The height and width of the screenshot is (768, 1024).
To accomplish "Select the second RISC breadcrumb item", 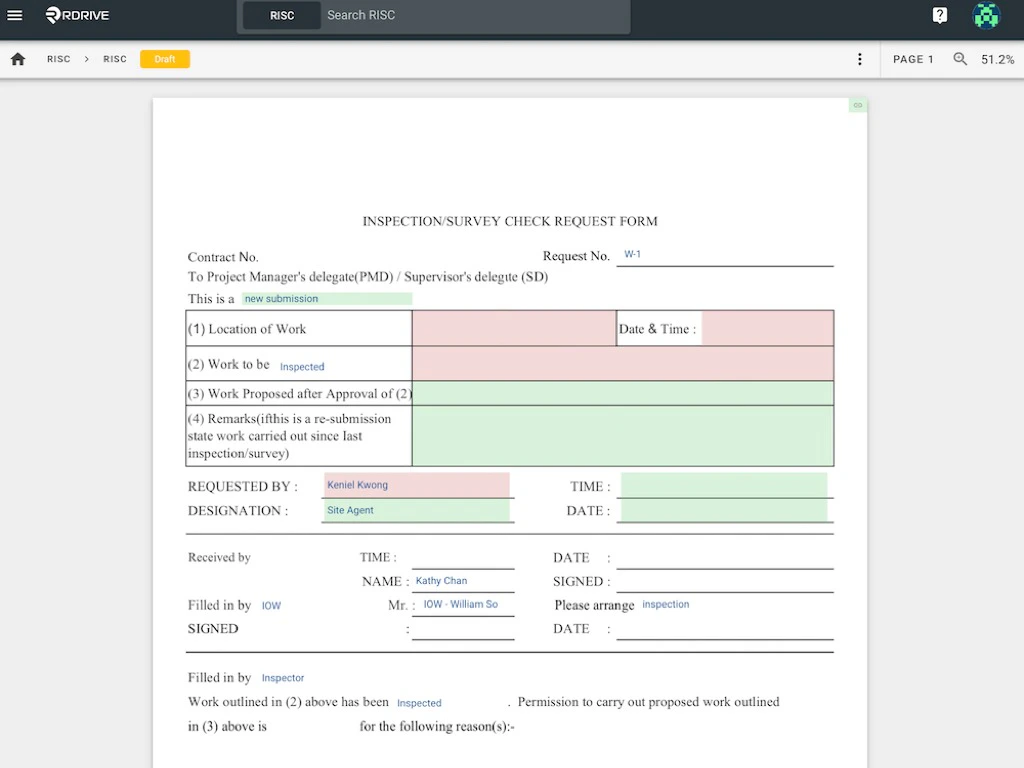I will [x=114, y=59].
